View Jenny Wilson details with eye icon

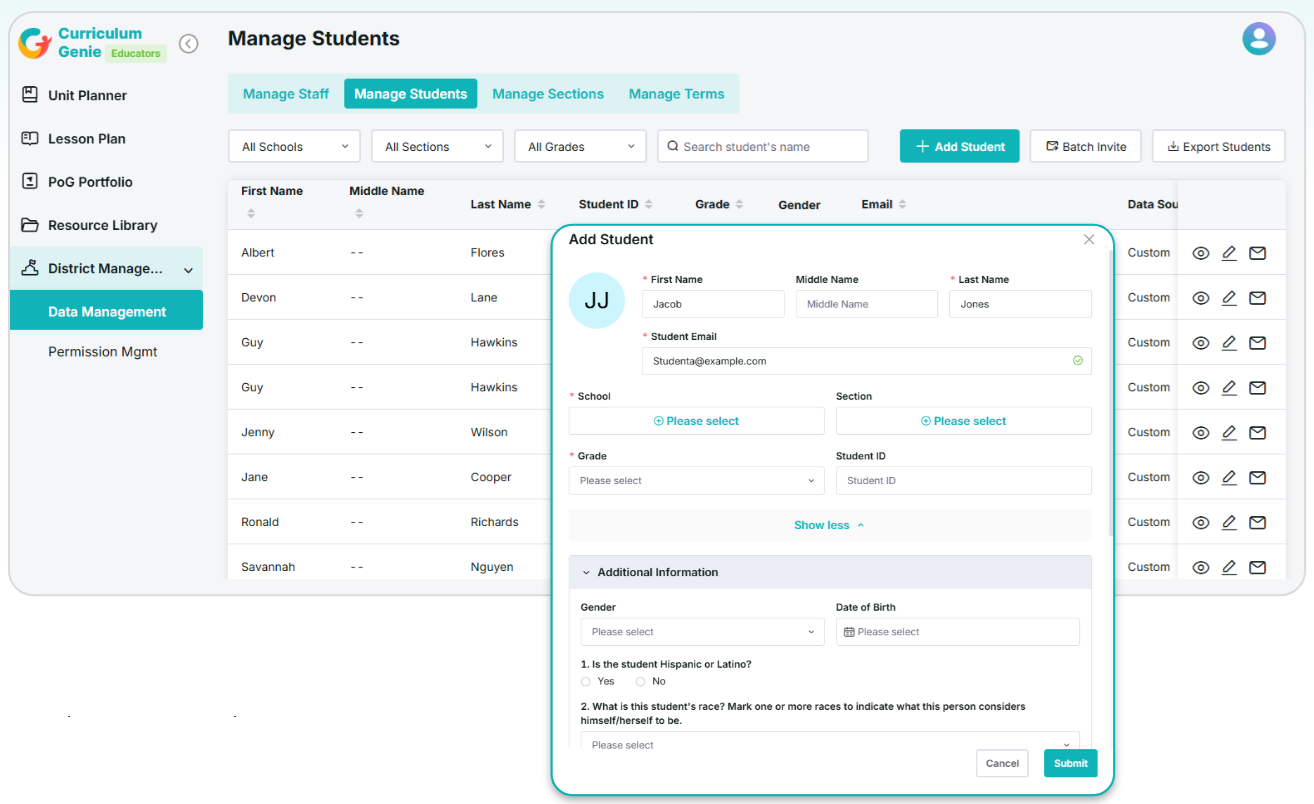click(x=1201, y=433)
